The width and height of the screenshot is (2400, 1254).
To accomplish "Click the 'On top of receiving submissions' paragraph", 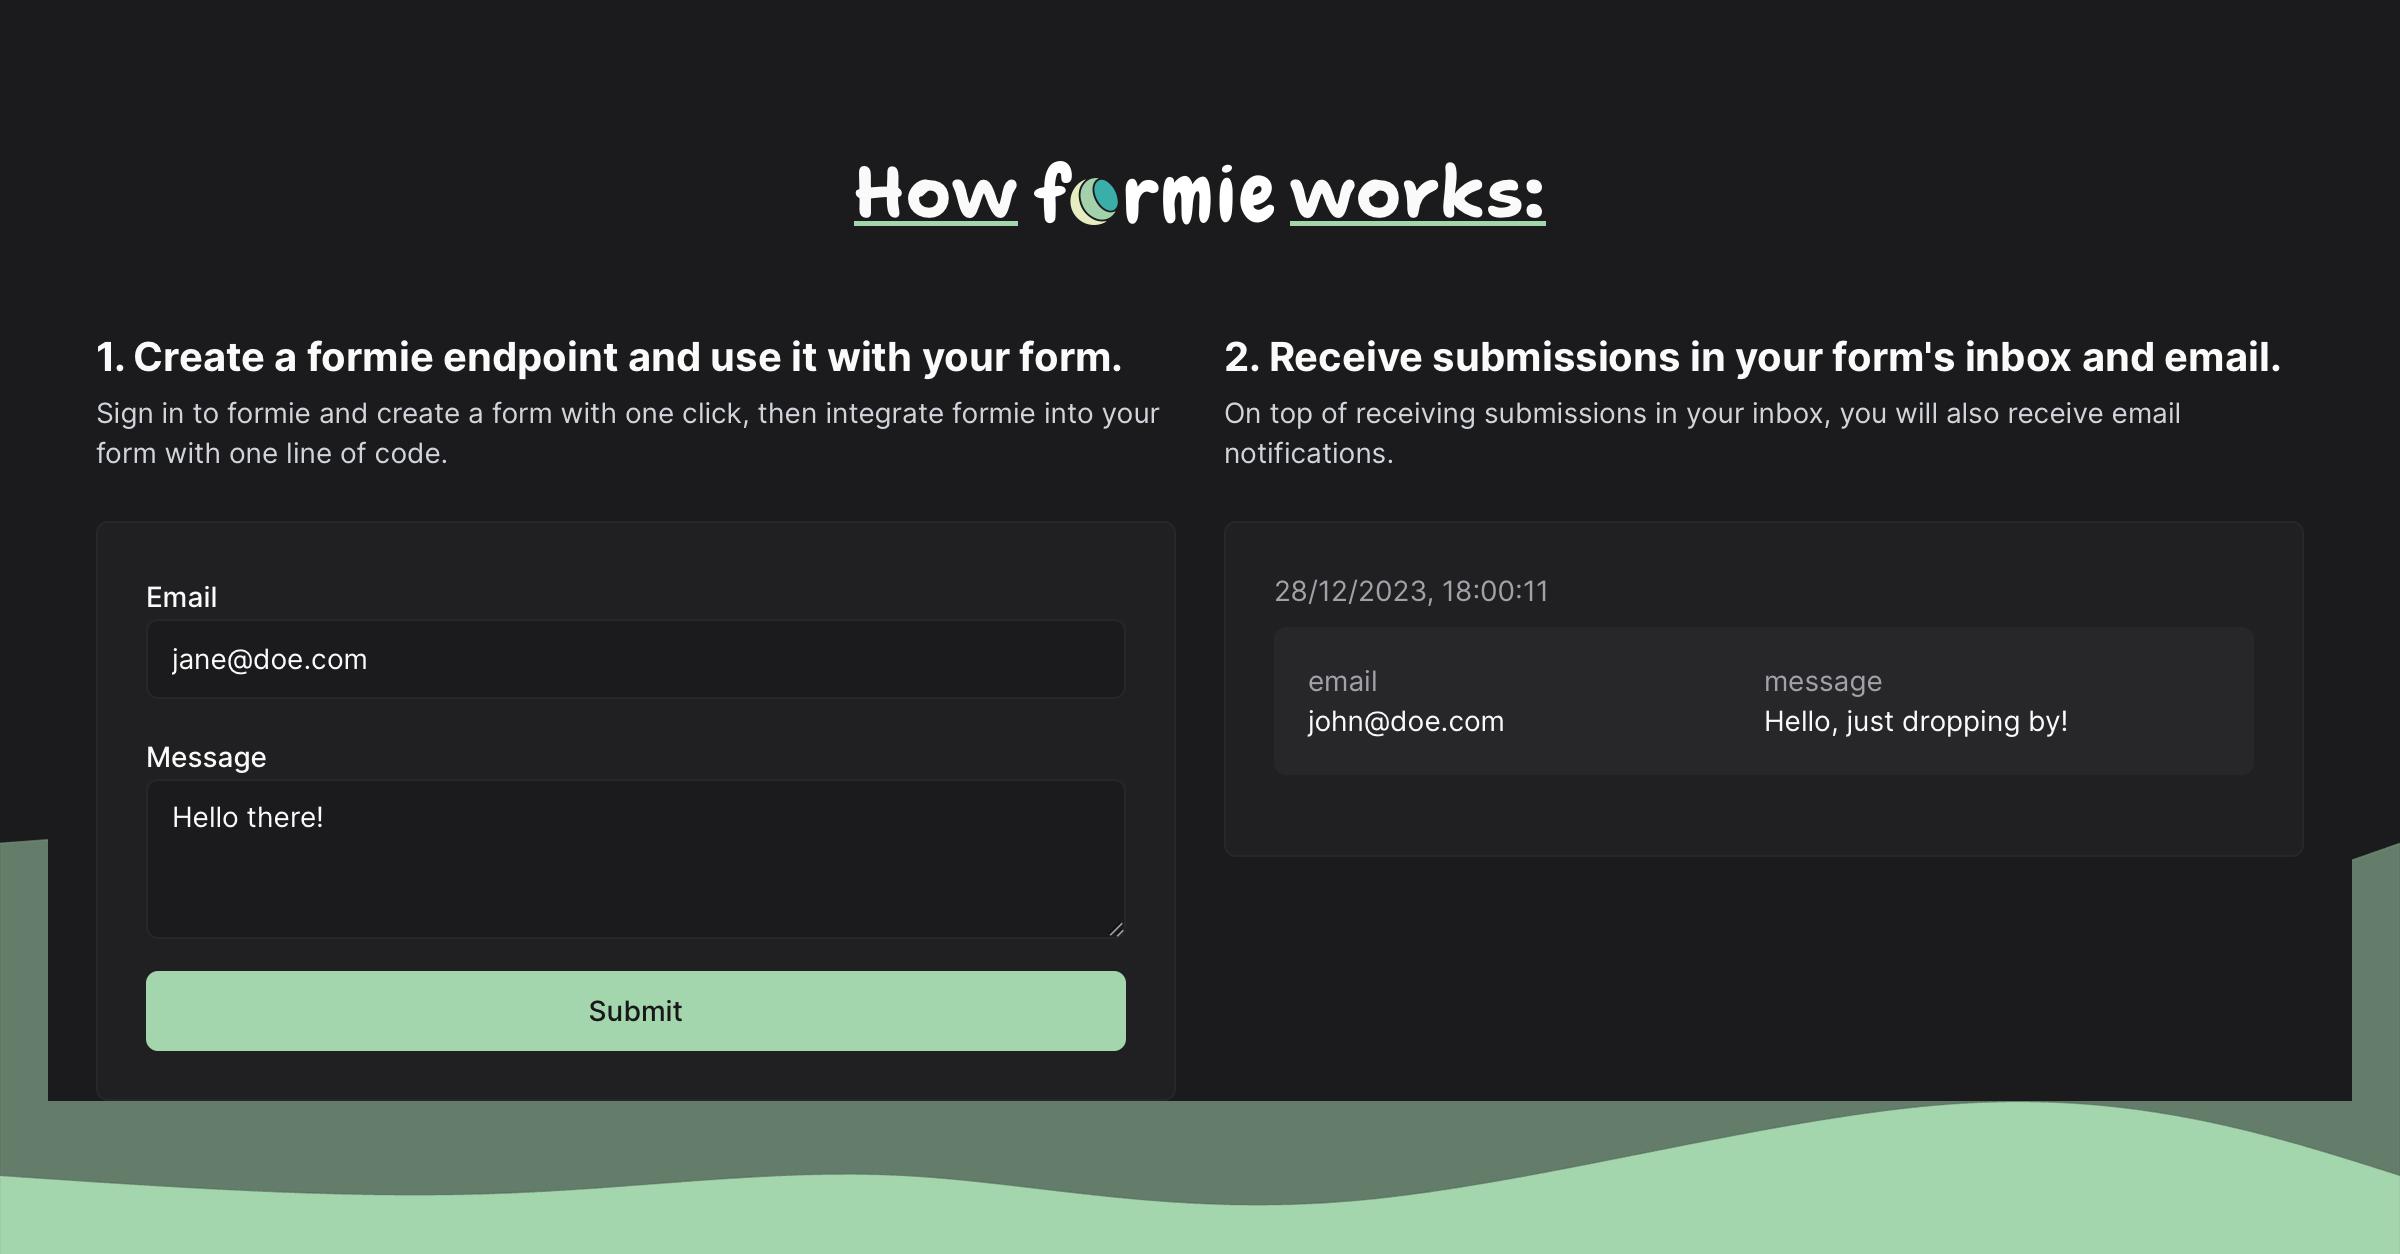I will click(x=1702, y=433).
